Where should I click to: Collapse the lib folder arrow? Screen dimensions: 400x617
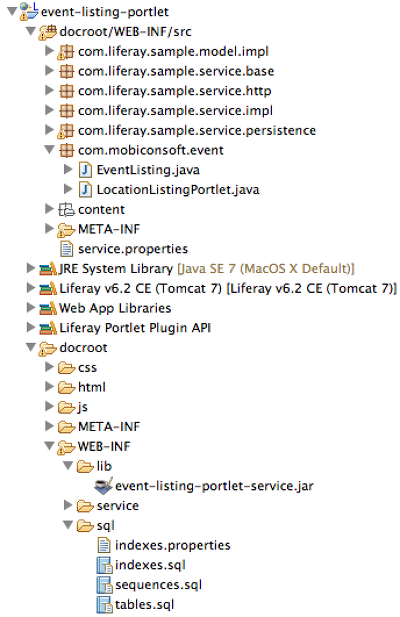point(68,466)
